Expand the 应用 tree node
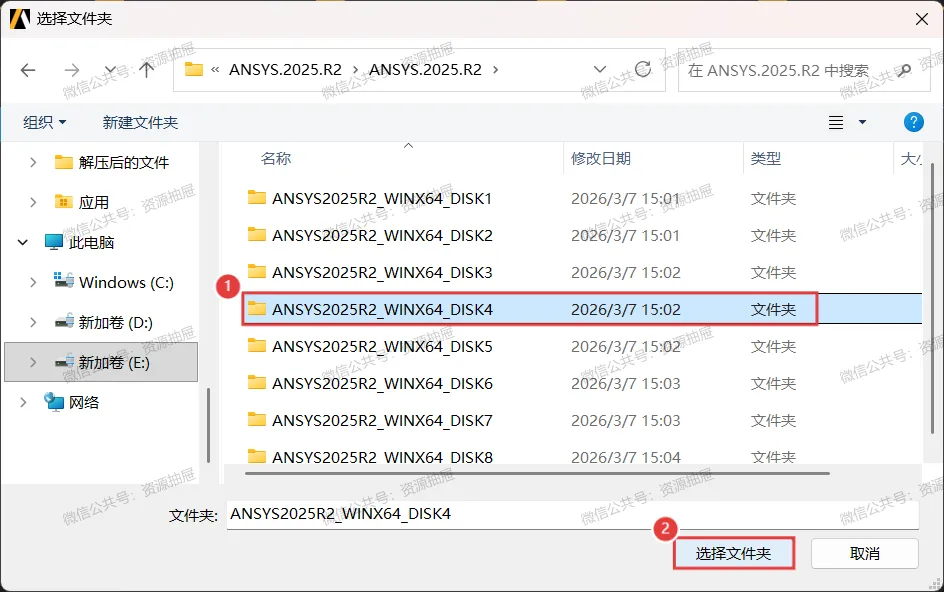This screenshot has height=592, width=944. (x=33, y=202)
